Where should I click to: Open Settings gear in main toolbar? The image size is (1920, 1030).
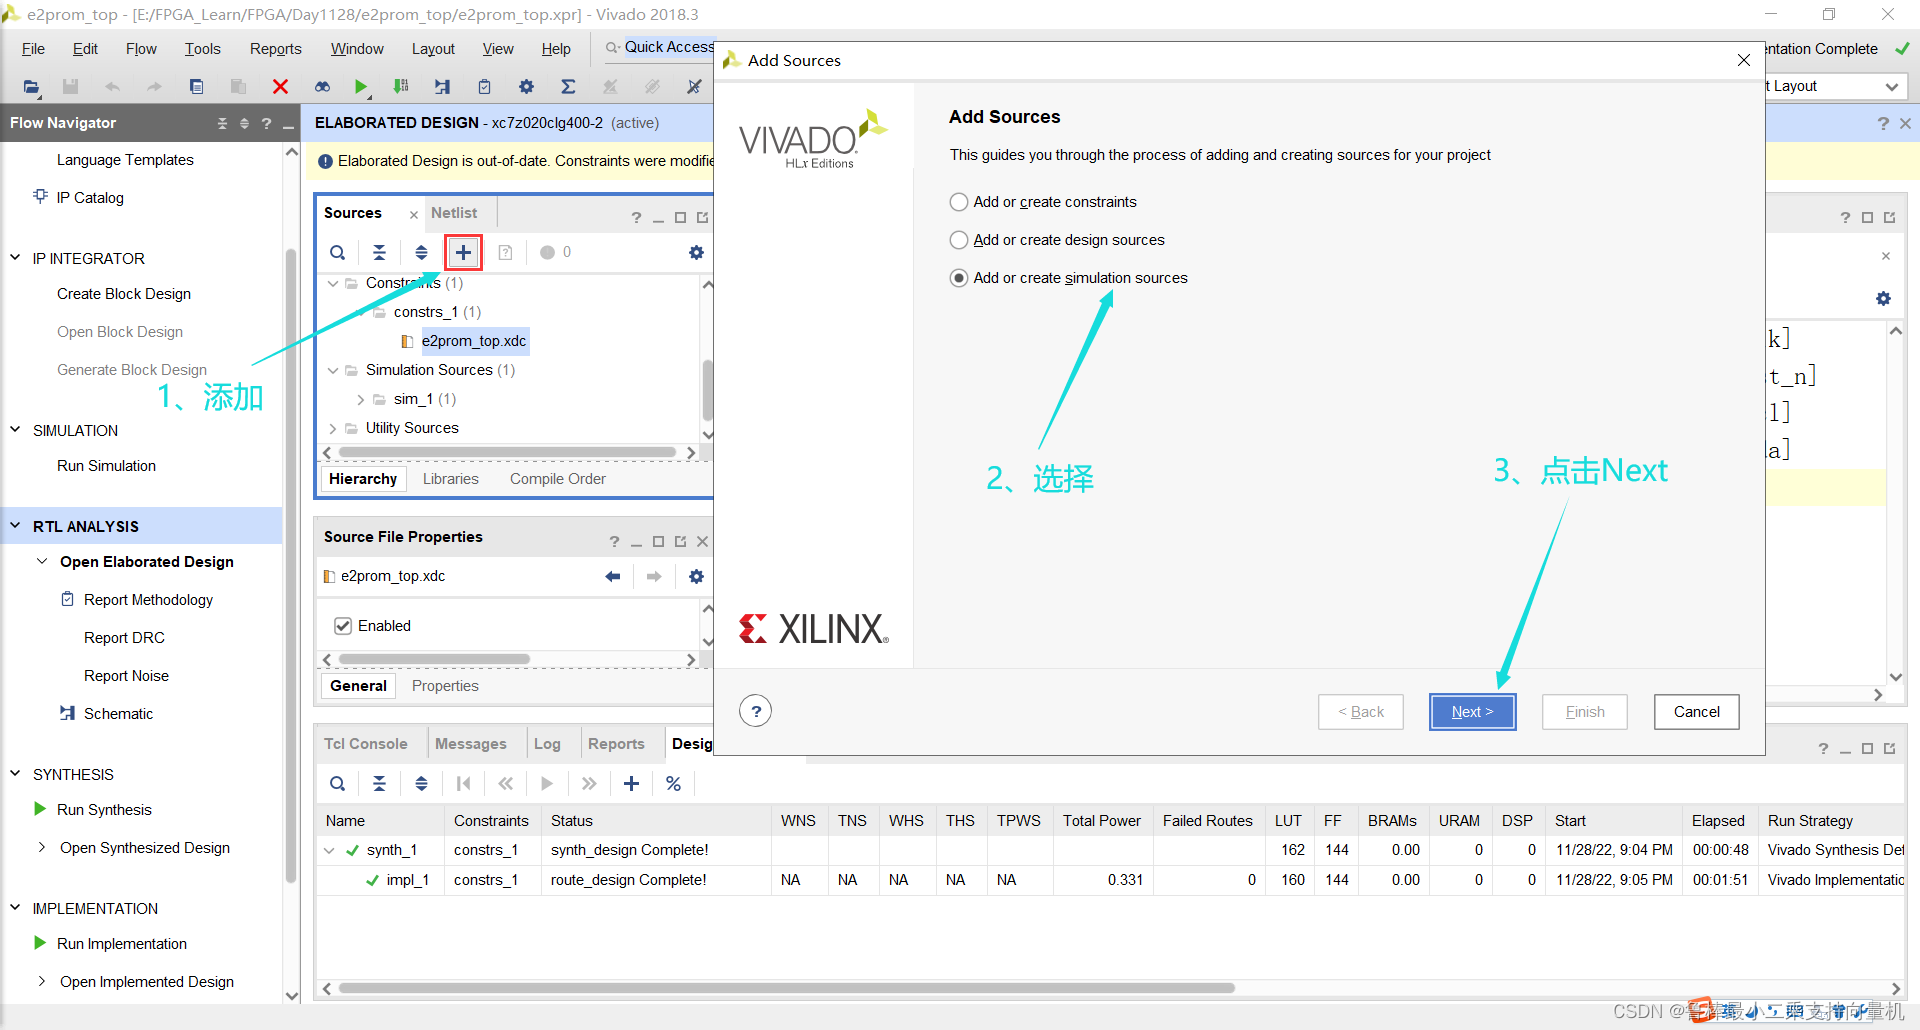(526, 87)
